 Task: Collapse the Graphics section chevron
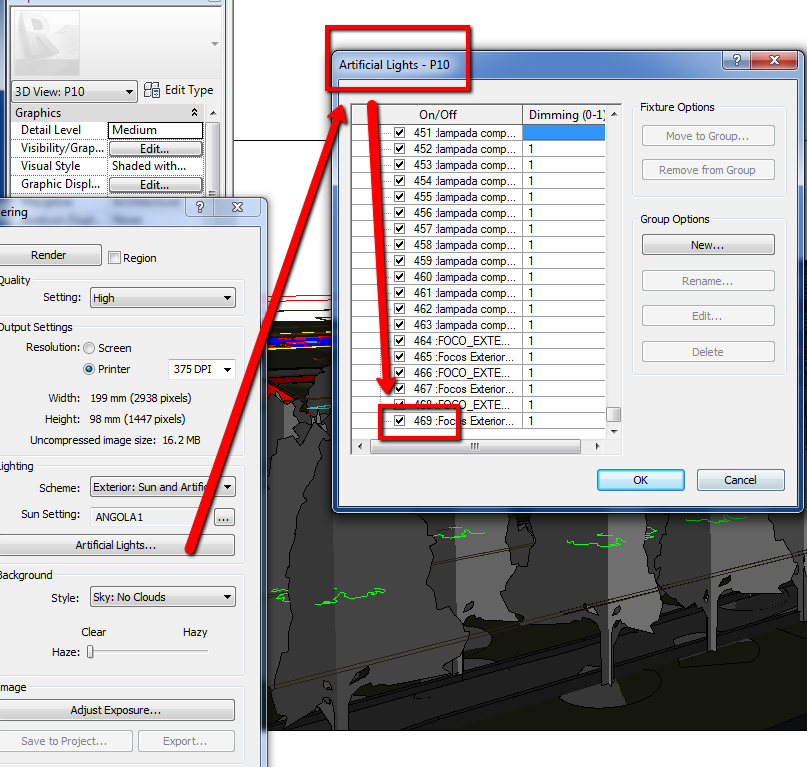194,112
